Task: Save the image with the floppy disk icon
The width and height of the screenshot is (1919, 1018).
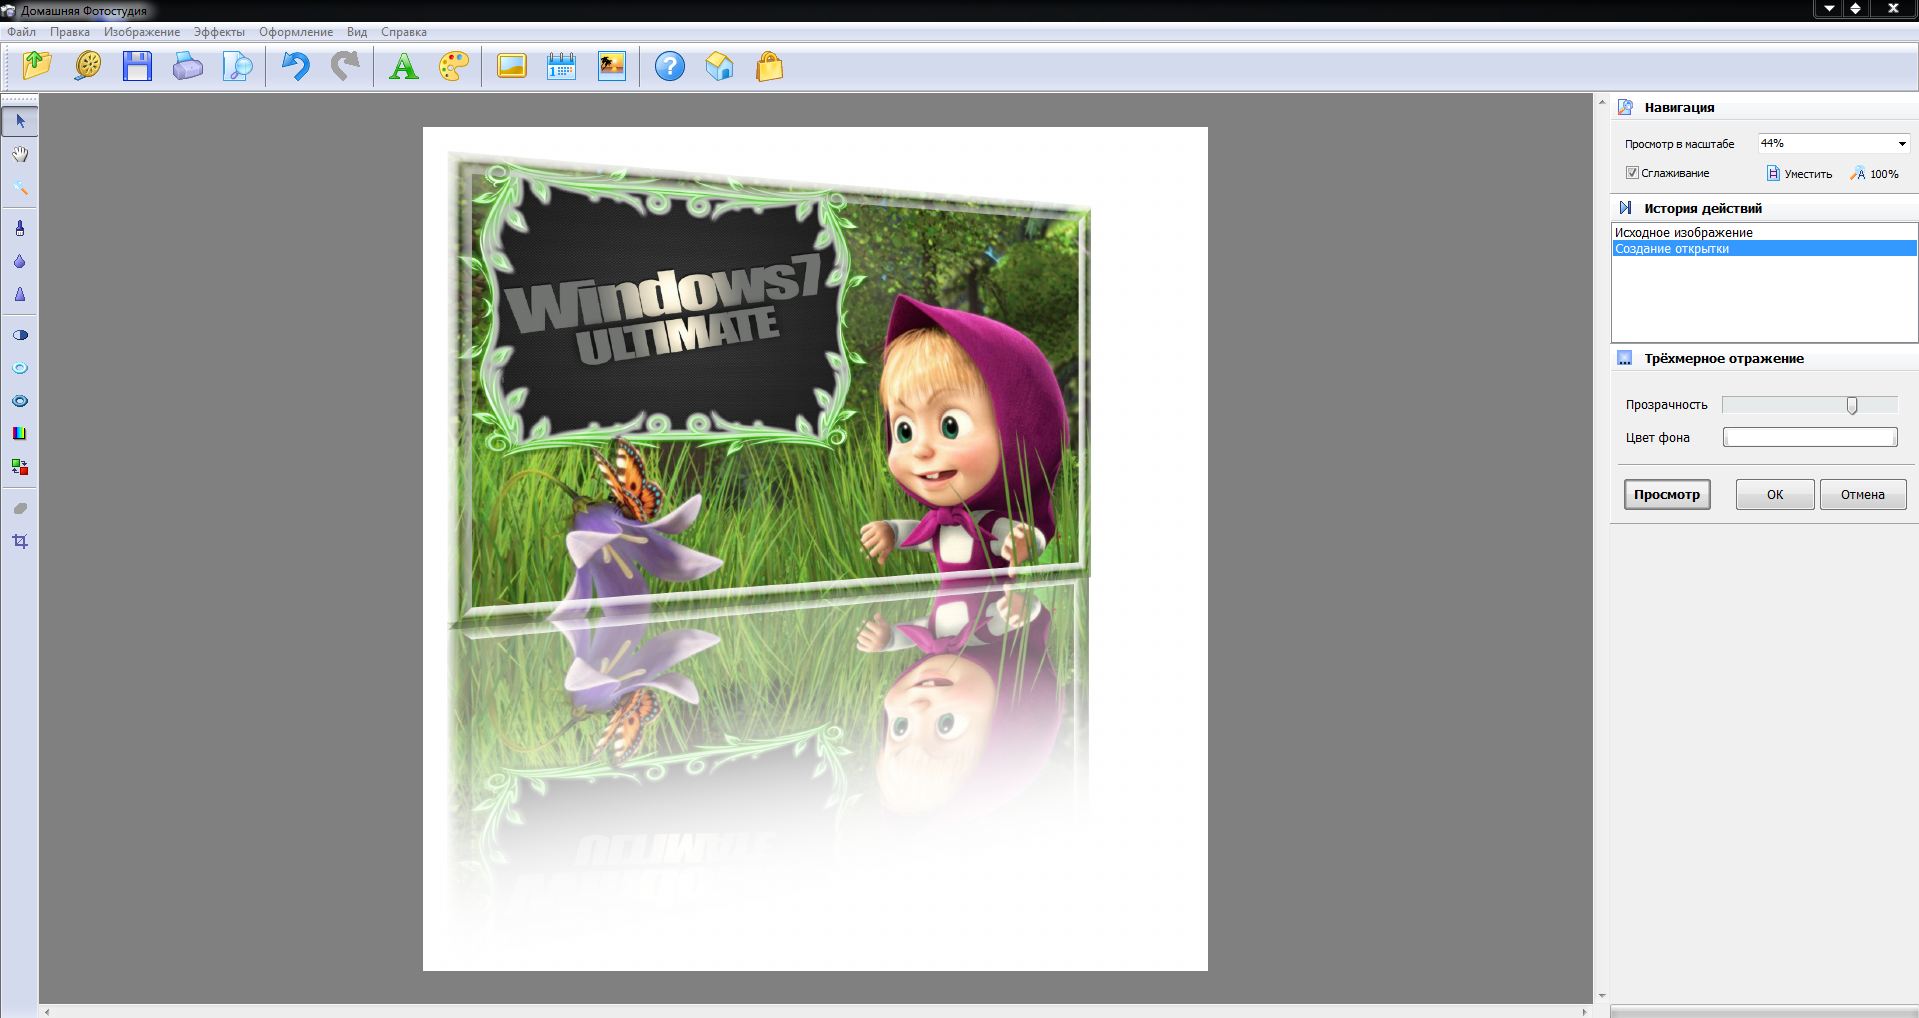Action: (x=137, y=67)
